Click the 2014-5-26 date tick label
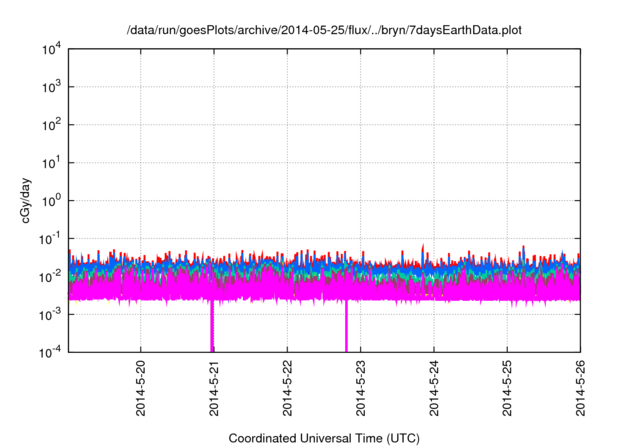The height and width of the screenshot is (448, 640). pos(580,388)
